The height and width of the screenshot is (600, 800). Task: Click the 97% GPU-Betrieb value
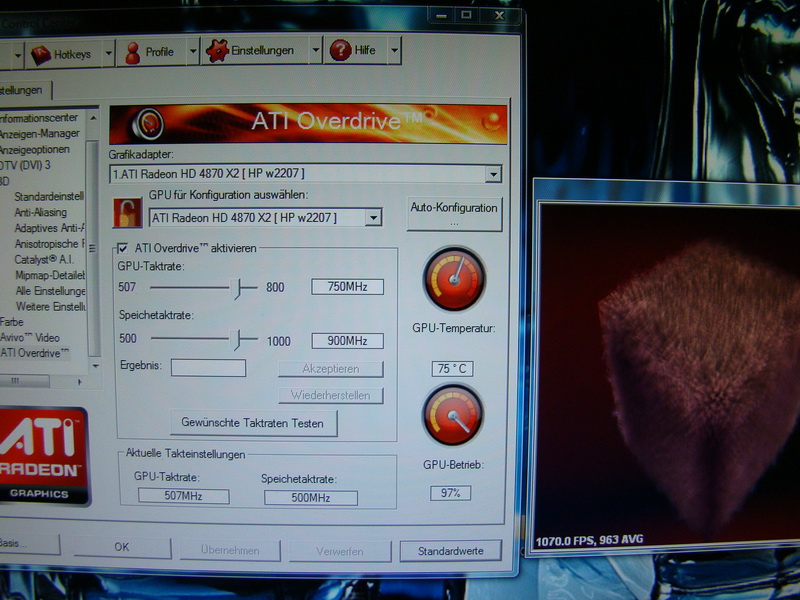[x=451, y=493]
